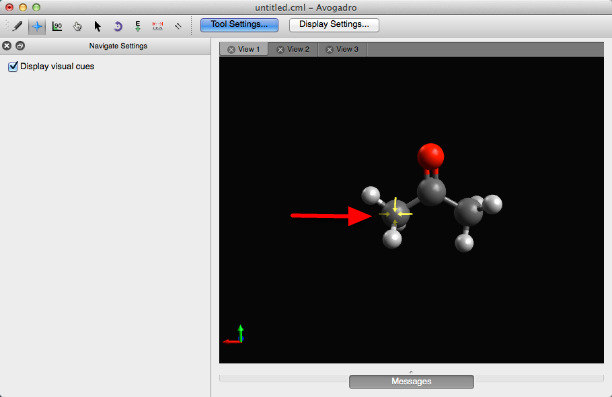Screen dimensions: 612x397
Task: Click the upper-left hydrogen of left methyl
Action: pos(371,195)
